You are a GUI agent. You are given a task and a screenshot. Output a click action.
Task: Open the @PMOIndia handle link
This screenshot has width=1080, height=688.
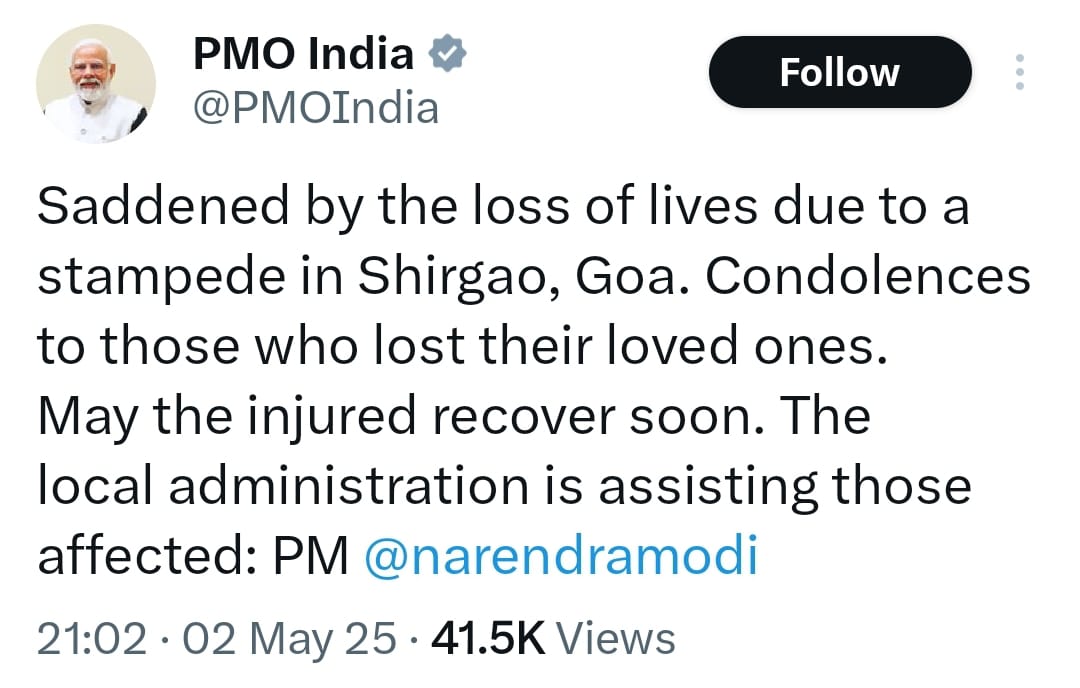(316, 109)
